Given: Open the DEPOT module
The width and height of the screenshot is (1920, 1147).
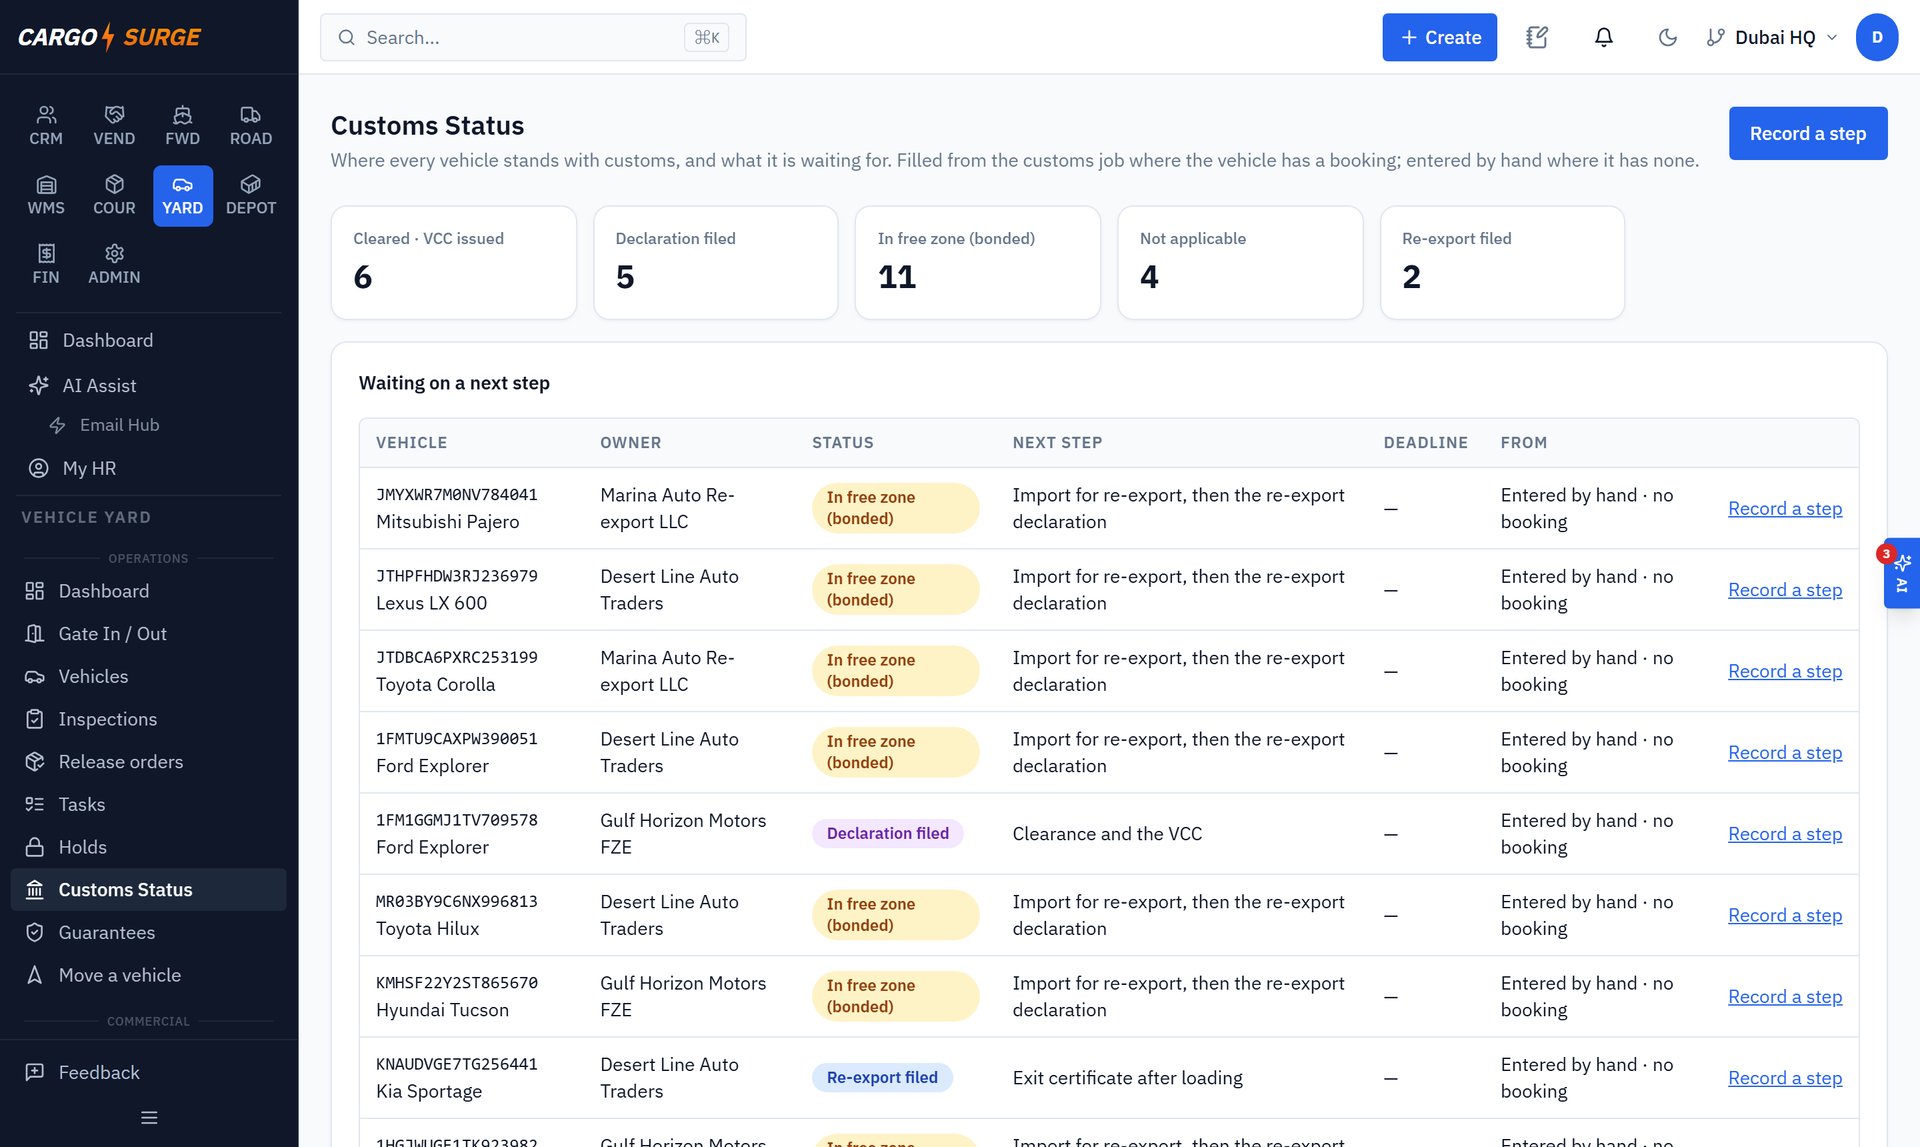Looking at the screenshot, I should pyautogui.click(x=251, y=195).
